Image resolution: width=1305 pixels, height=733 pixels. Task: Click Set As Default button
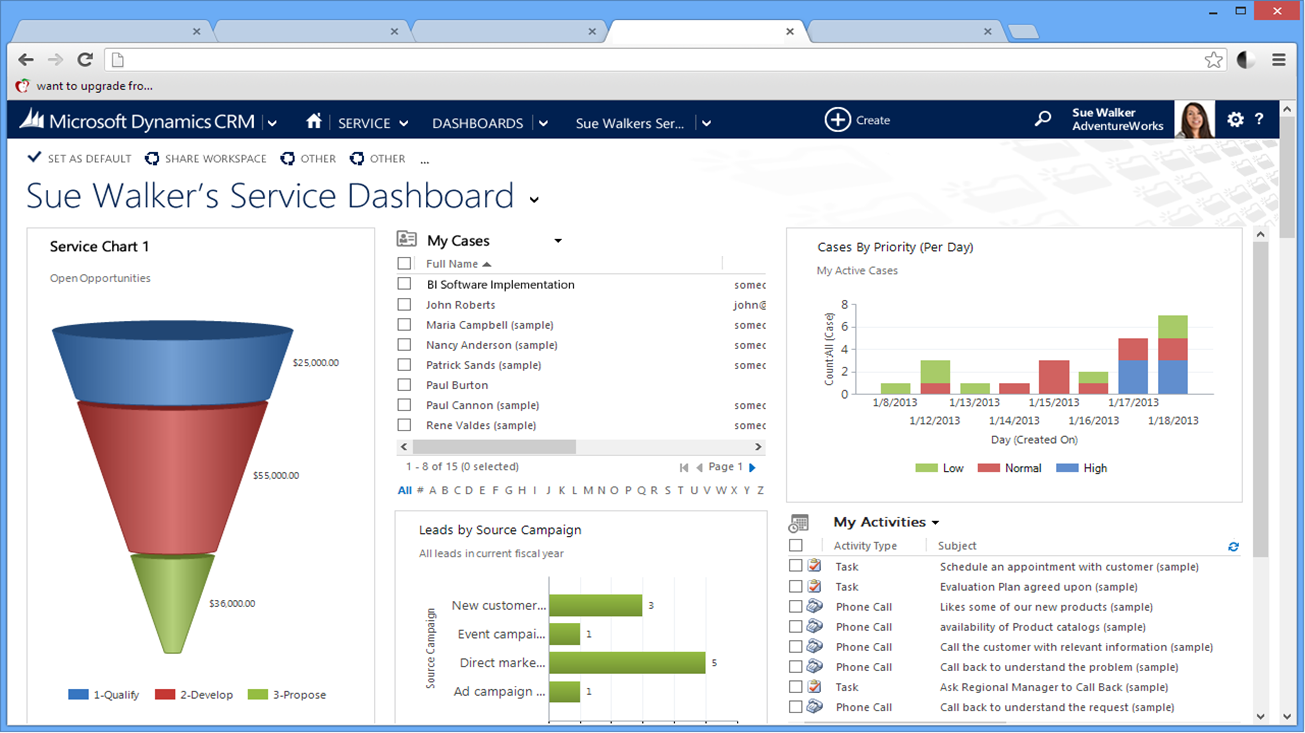point(80,159)
